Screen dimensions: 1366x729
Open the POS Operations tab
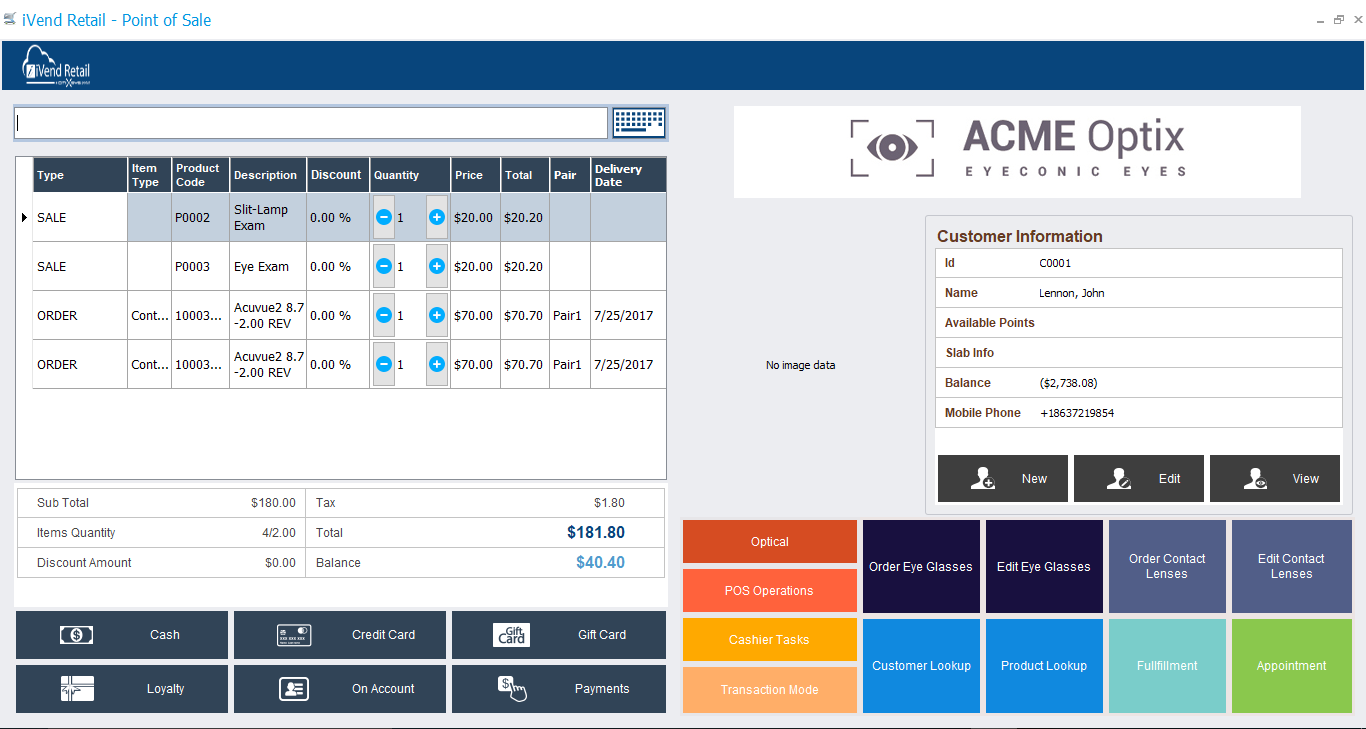770,591
